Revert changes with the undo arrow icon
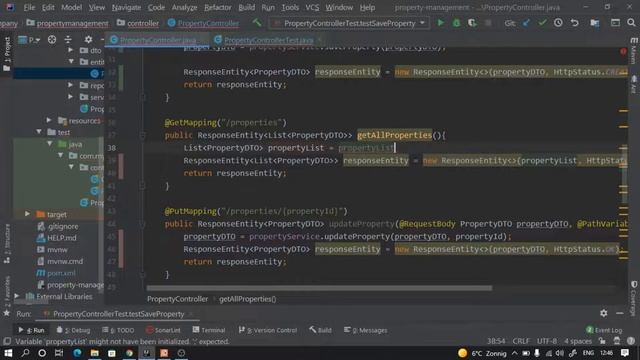Viewport: 640px width, 360px height. point(575,23)
